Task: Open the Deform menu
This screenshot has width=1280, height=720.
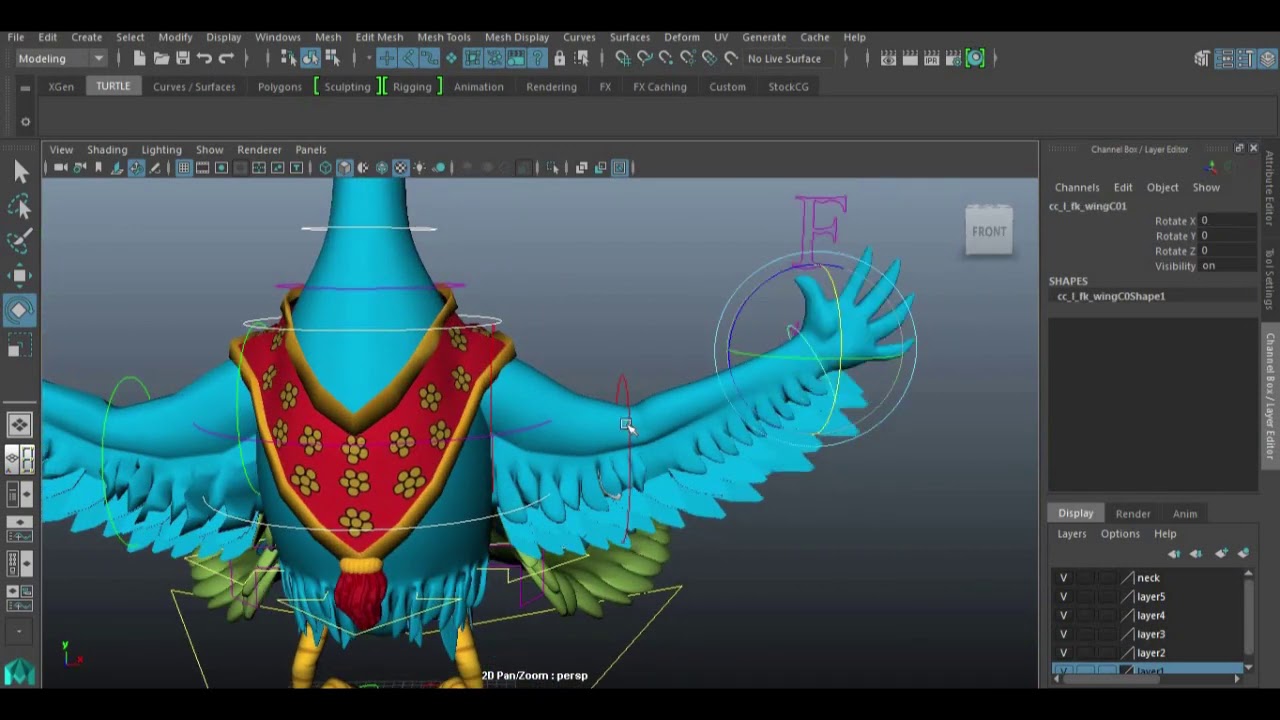Action: point(682,37)
